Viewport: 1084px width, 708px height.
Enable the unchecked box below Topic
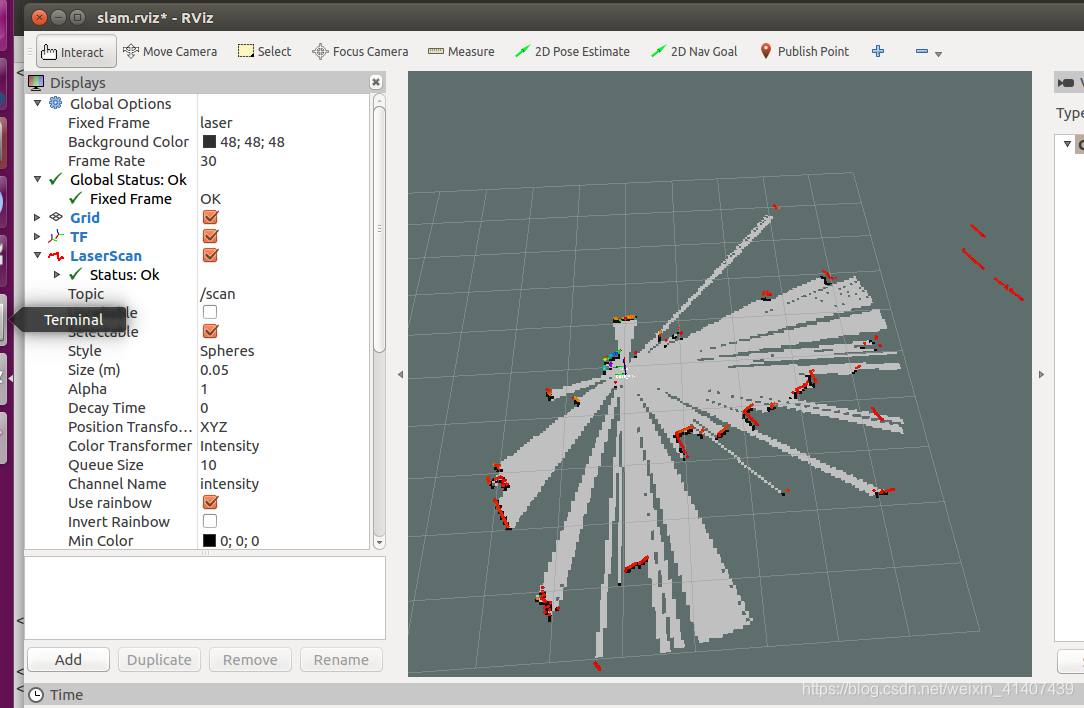pos(210,313)
